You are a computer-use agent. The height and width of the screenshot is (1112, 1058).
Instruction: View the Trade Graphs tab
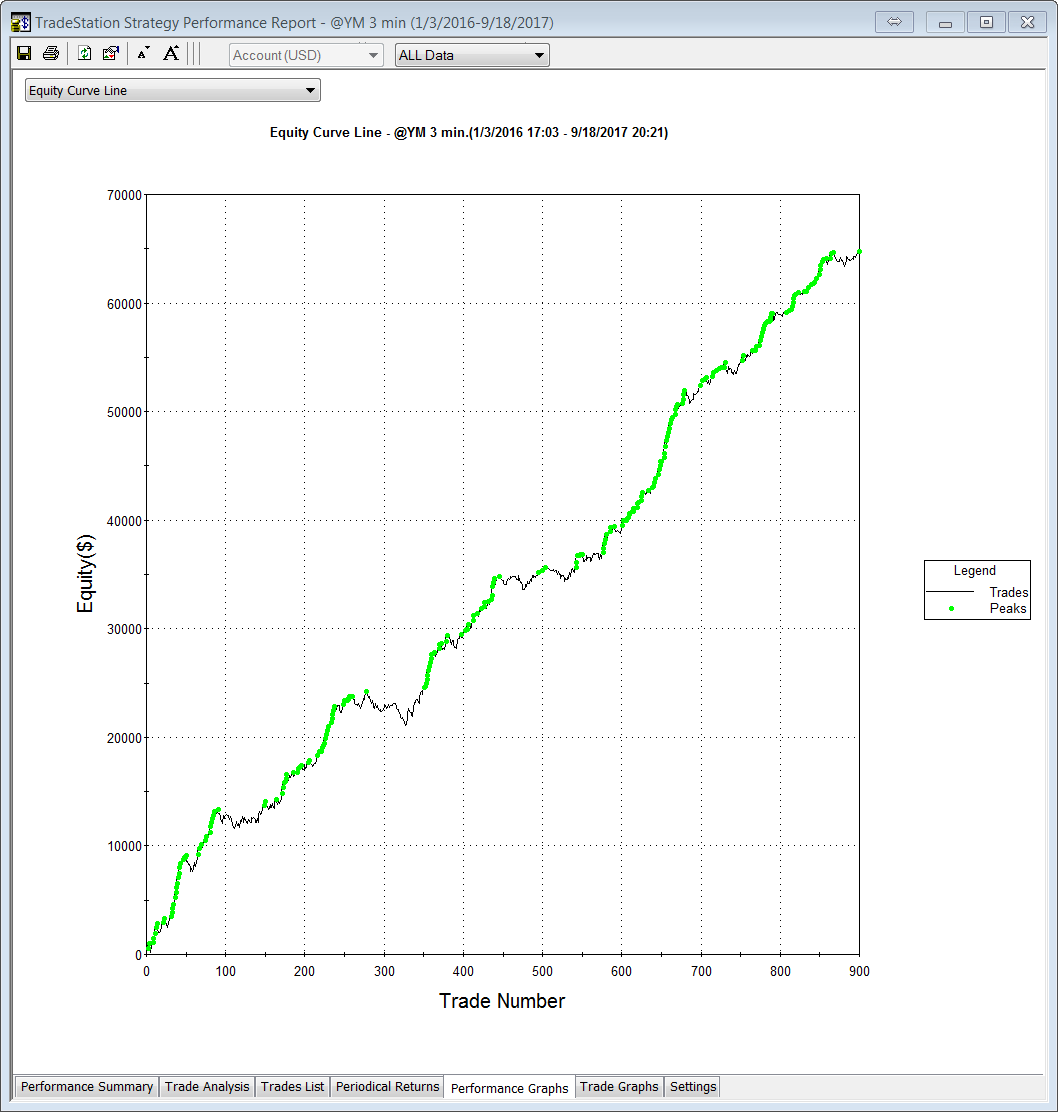click(619, 1087)
